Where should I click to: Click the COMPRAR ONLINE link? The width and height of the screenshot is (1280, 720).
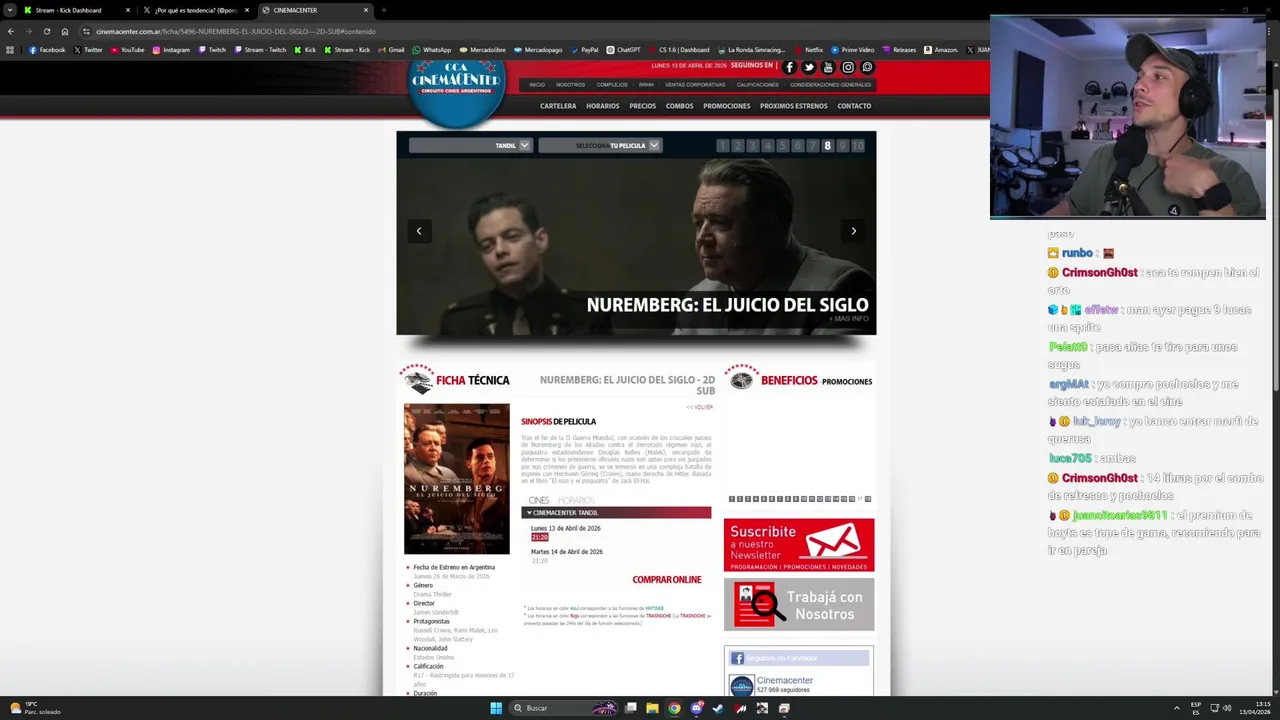click(667, 580)
